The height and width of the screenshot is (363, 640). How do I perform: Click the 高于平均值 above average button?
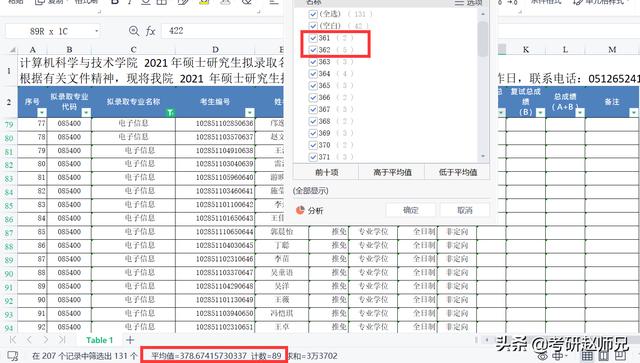click(x=392, y=172)
